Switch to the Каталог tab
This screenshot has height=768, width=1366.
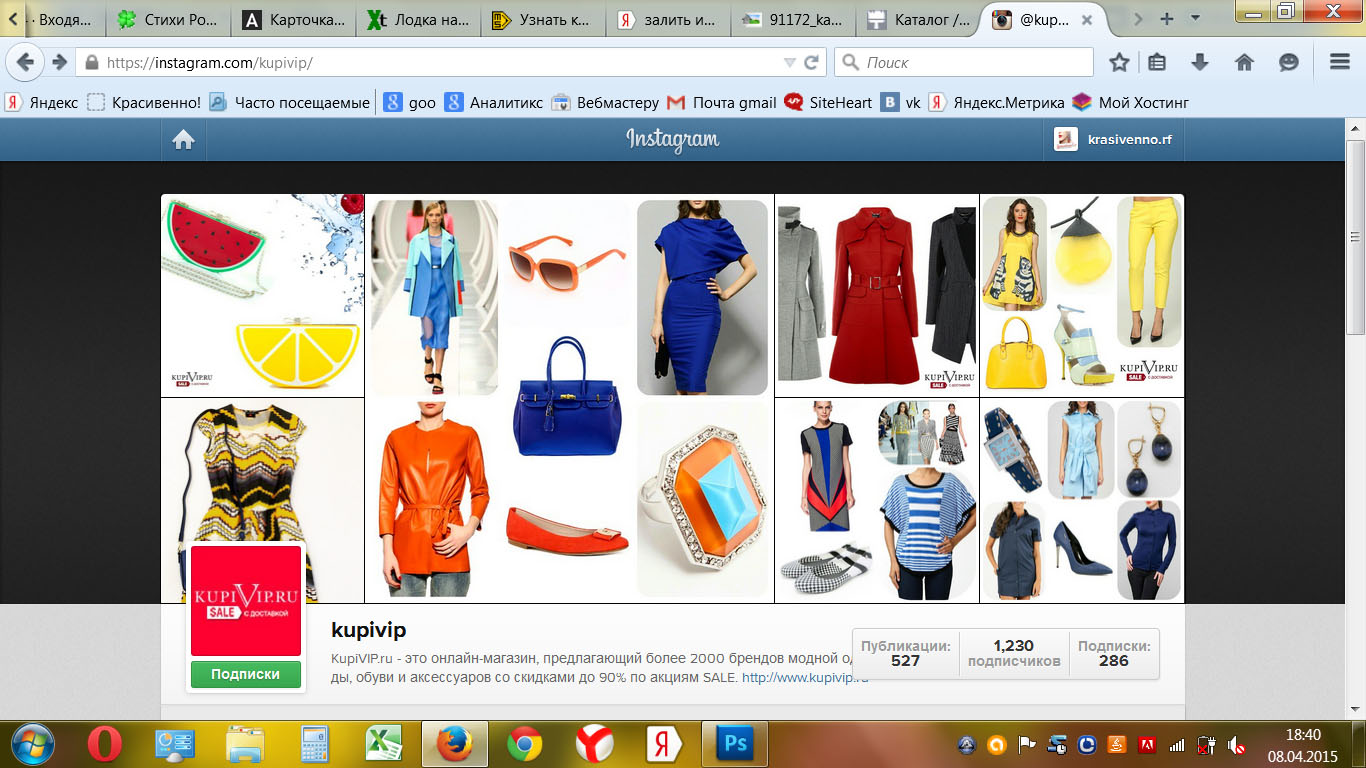[920, 19]
